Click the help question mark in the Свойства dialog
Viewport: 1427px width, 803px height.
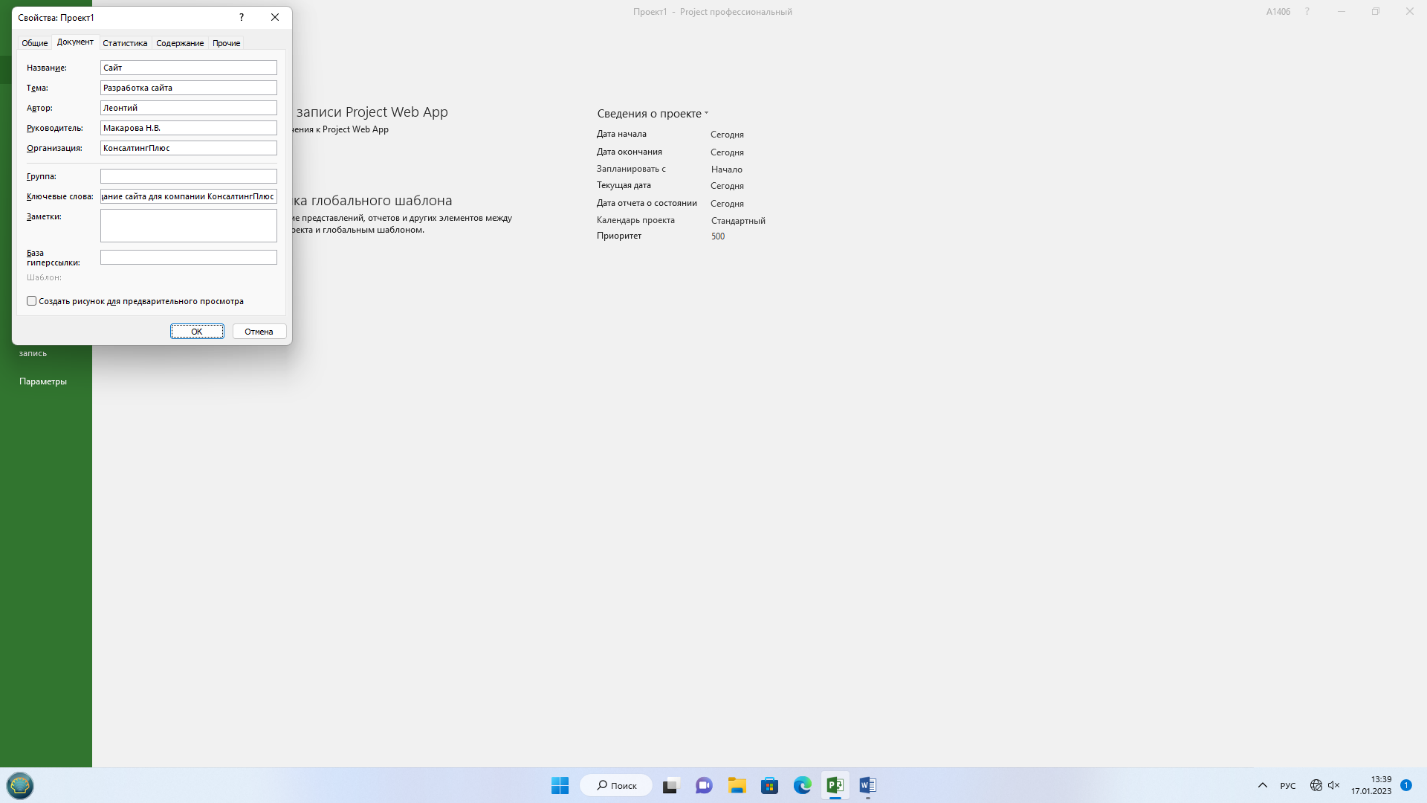click(241, 17)
